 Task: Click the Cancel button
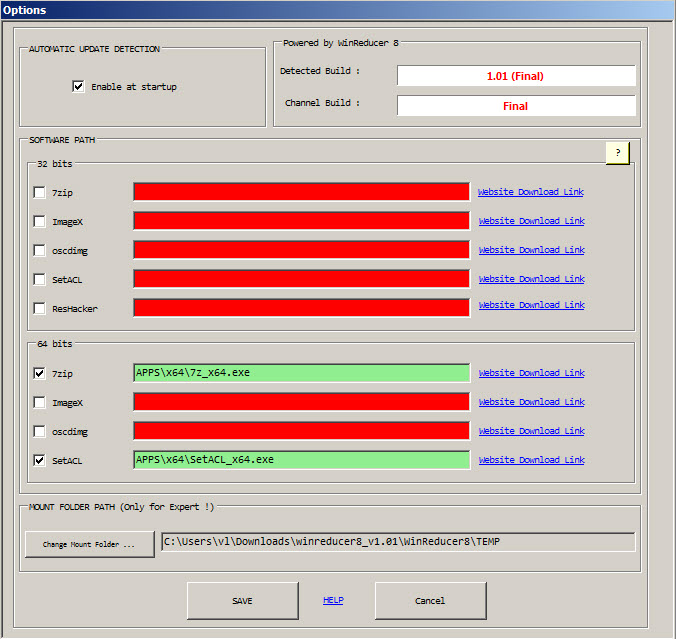[x=430, y=601]
